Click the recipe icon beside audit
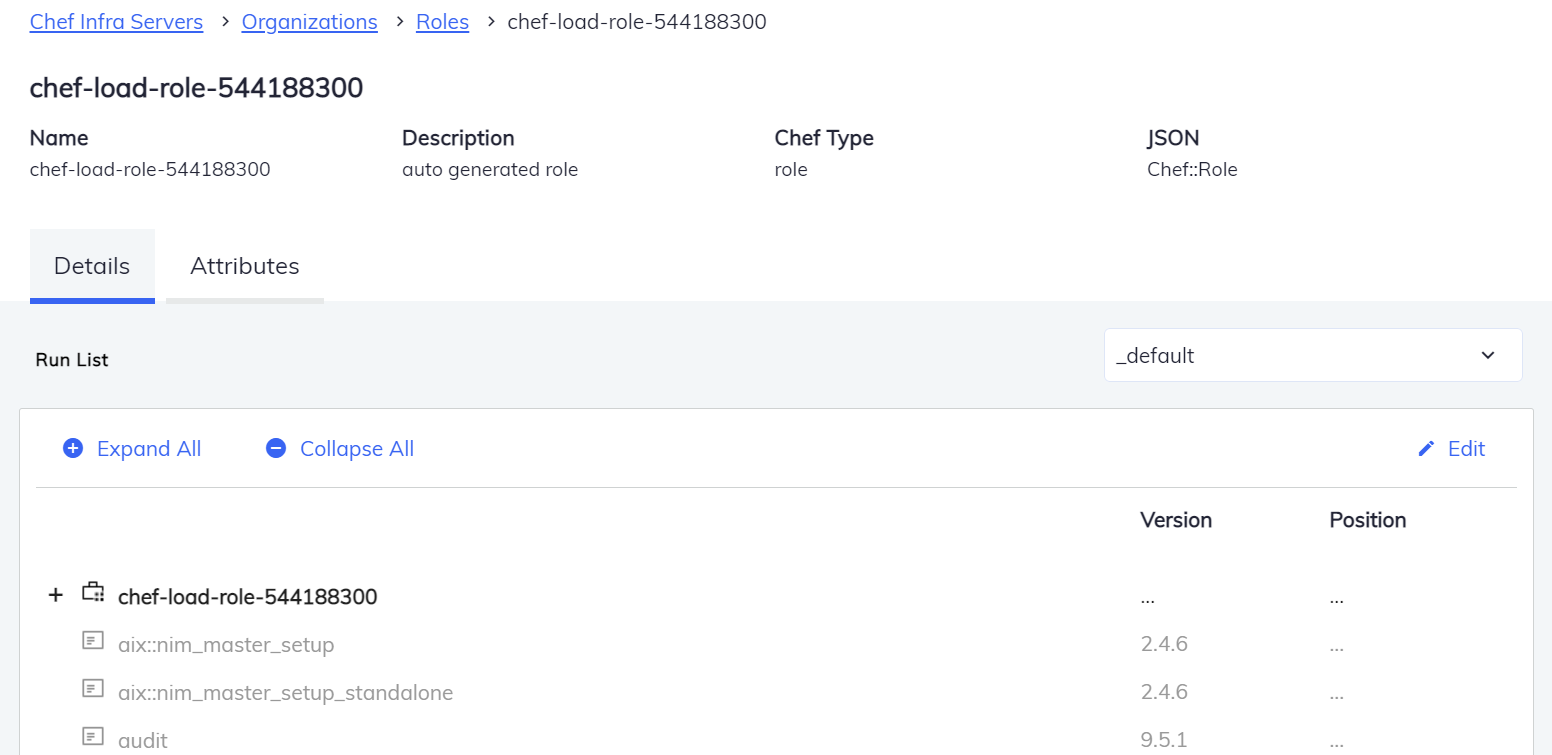Screen dimensions: 1552x755 [x=93, y=737]
